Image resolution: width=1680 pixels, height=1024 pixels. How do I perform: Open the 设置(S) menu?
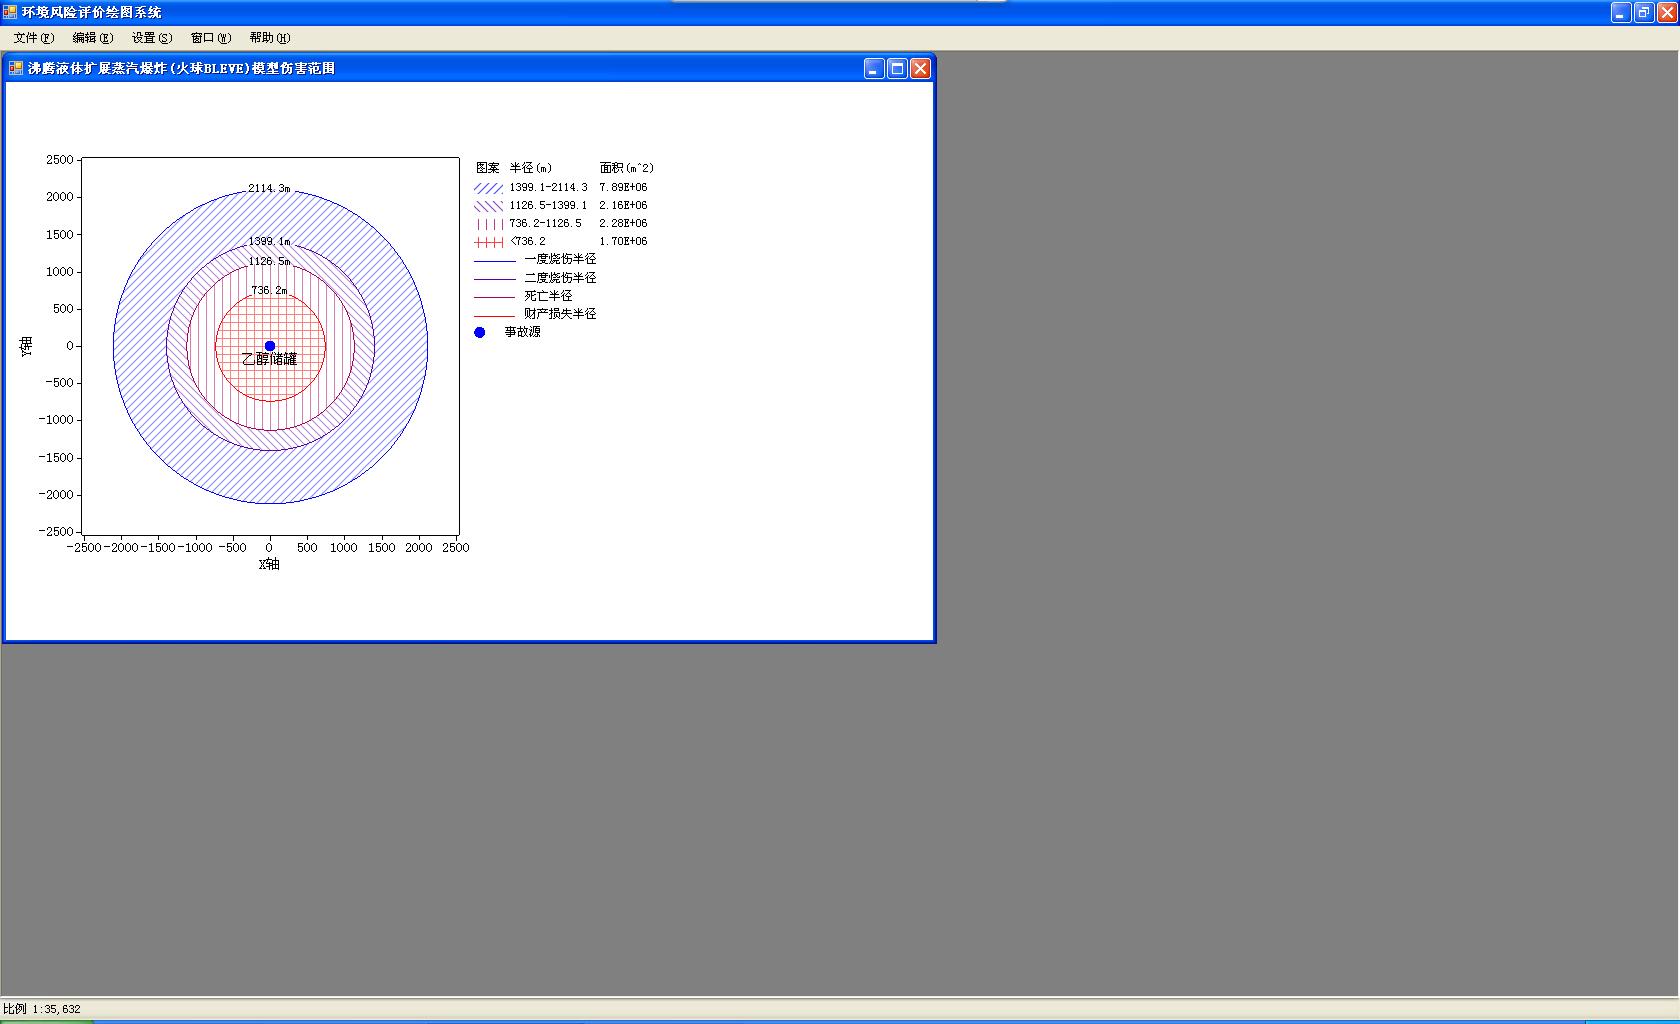[152, 38]
